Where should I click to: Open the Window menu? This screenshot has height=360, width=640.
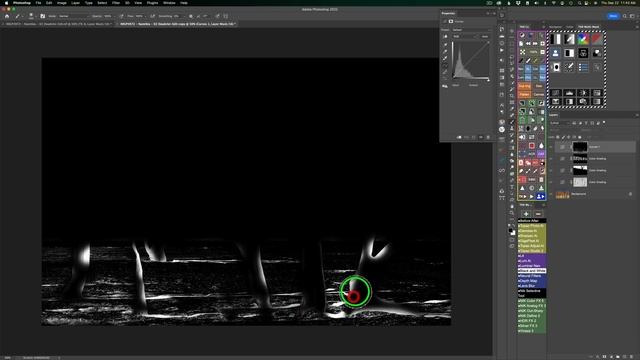coord(169,3)
